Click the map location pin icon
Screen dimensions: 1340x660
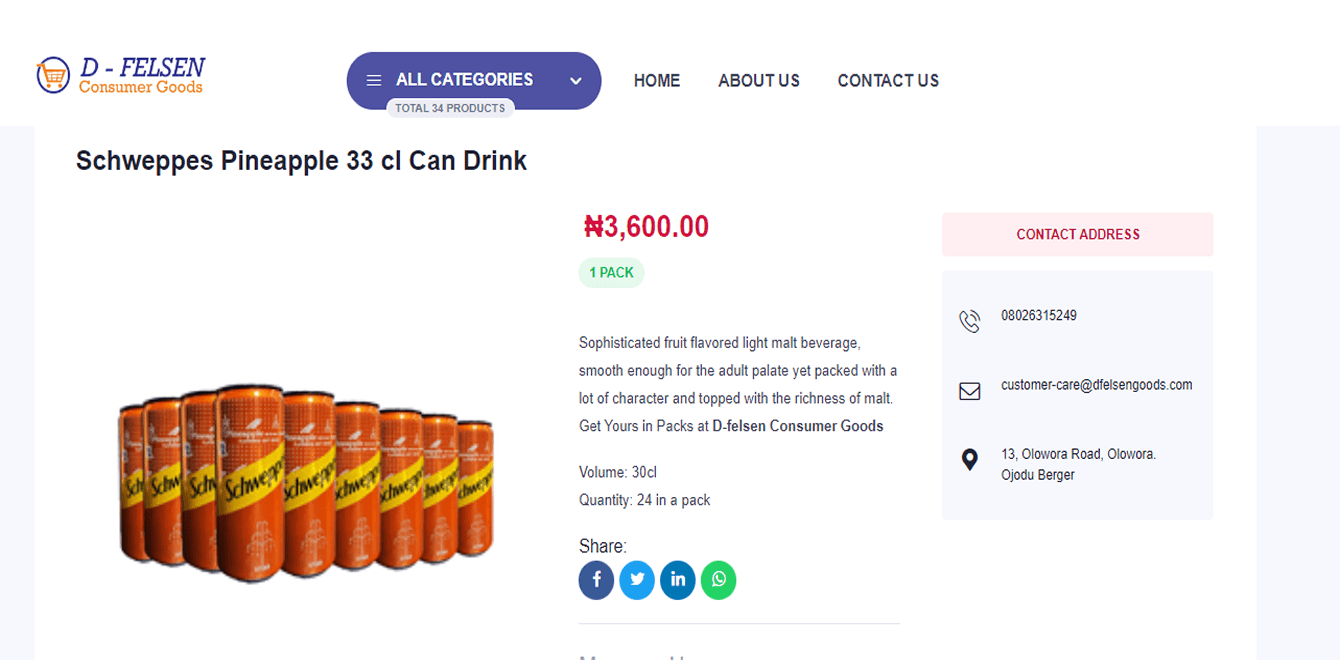click(x=969, y=460)
